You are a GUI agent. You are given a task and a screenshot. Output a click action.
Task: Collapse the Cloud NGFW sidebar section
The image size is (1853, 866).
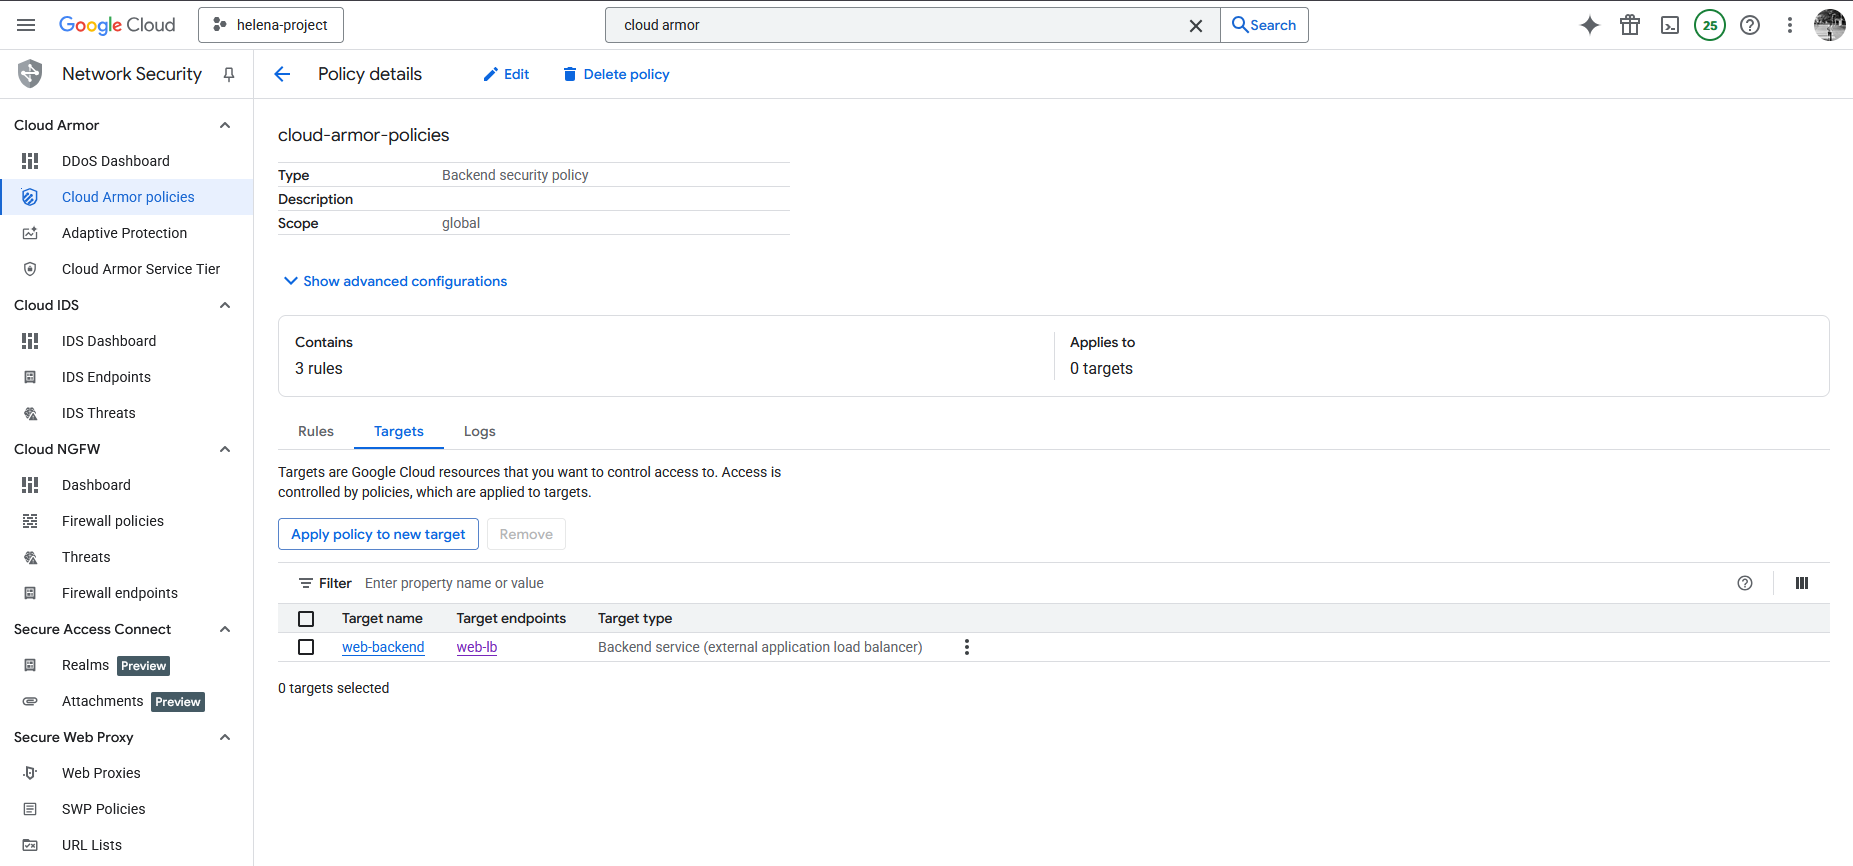(225, 449)
